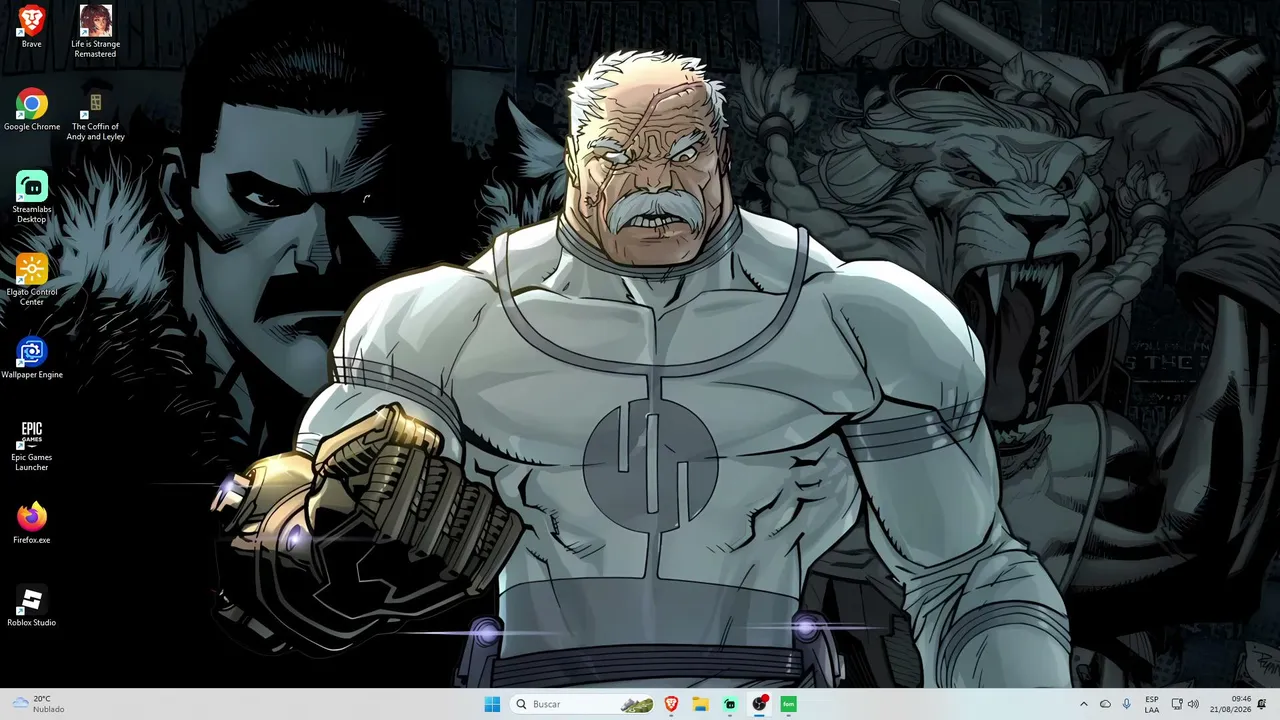This screenshot has height=720, width=1280.
Task: Select the Life is Strange Remastered shortcut
Action: [x=95, y=31]
